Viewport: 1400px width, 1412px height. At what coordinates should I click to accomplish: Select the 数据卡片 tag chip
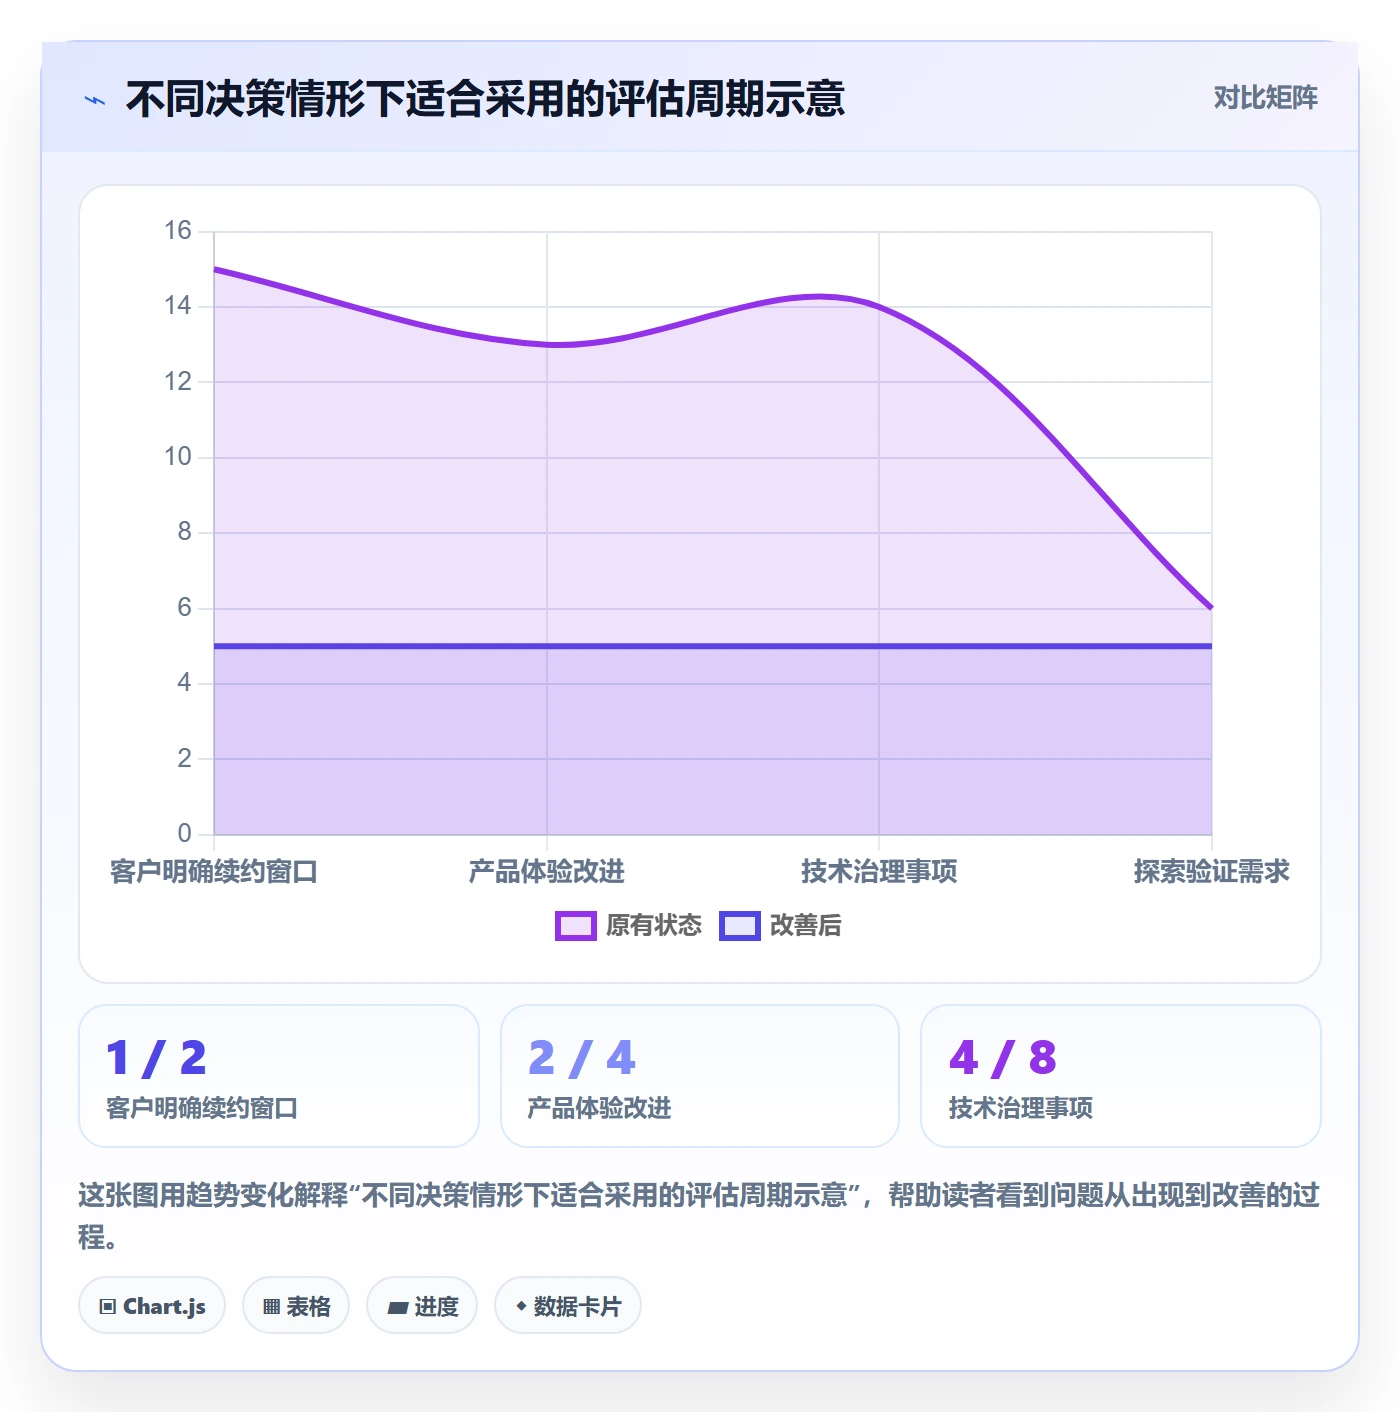click(x=568, y=1306)
